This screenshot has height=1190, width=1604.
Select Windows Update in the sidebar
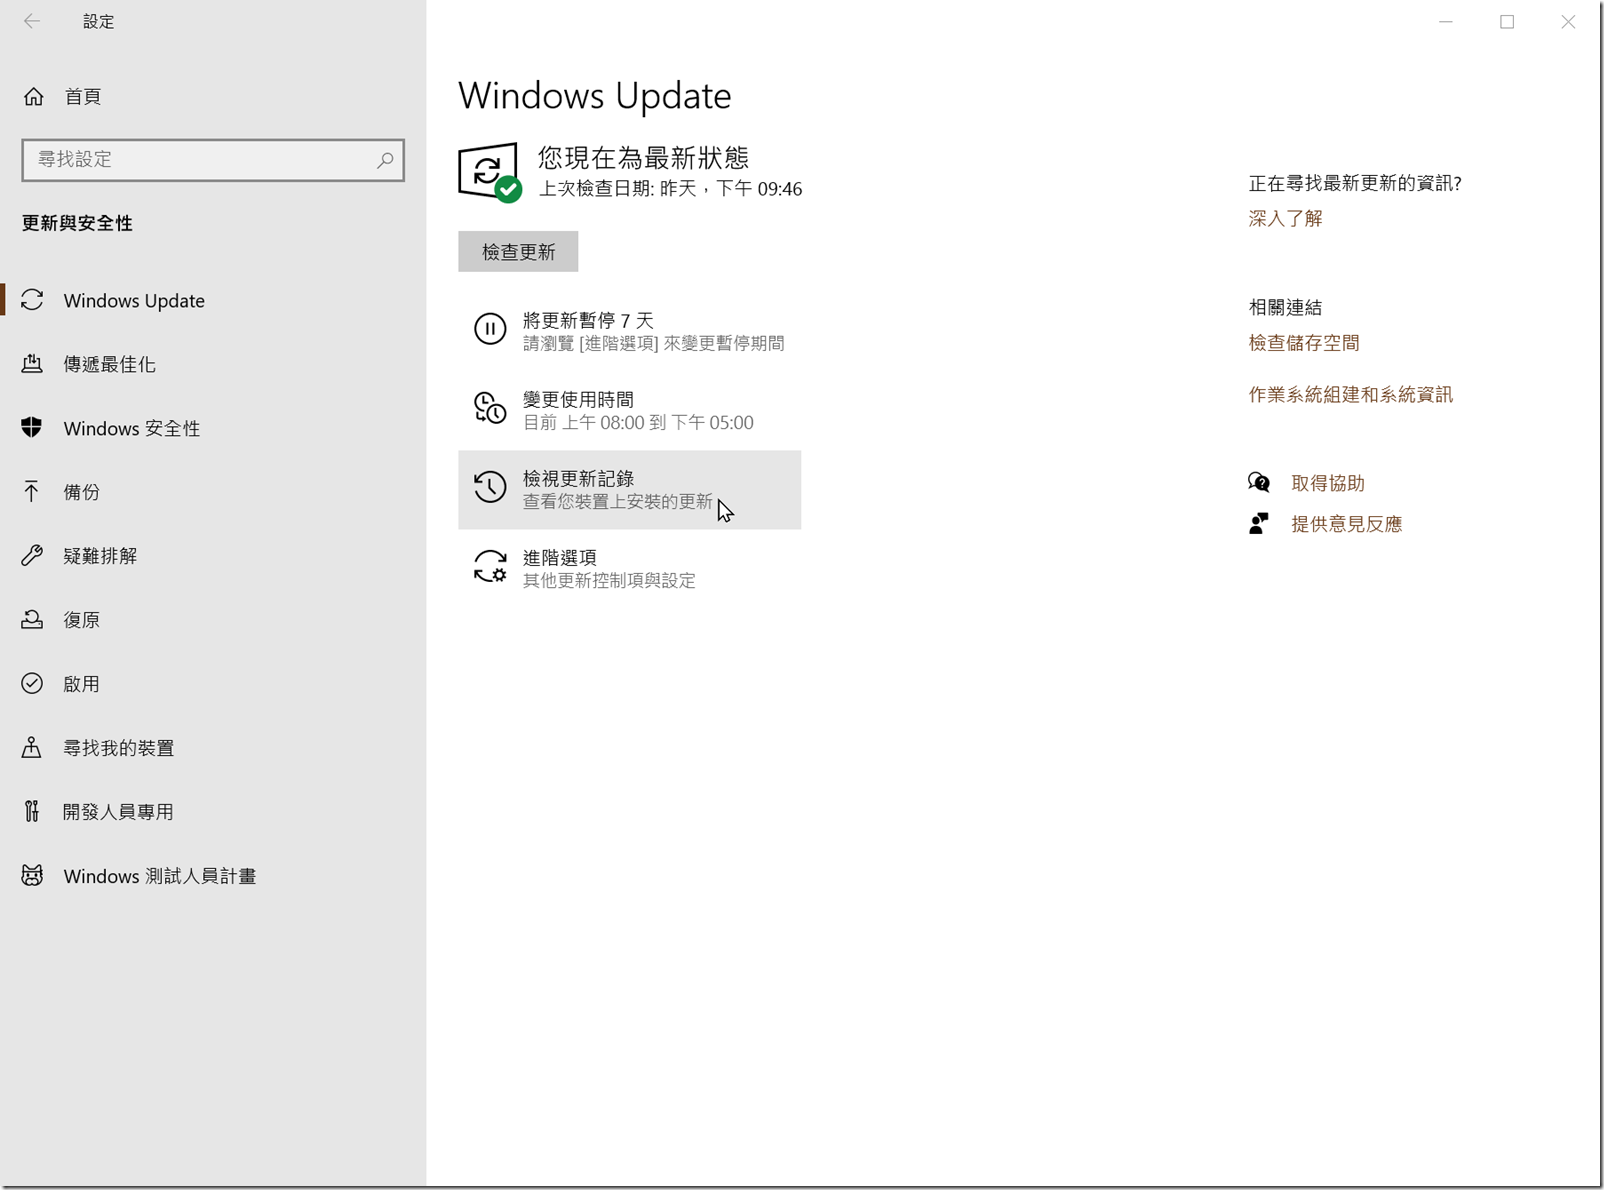[133, 300]
